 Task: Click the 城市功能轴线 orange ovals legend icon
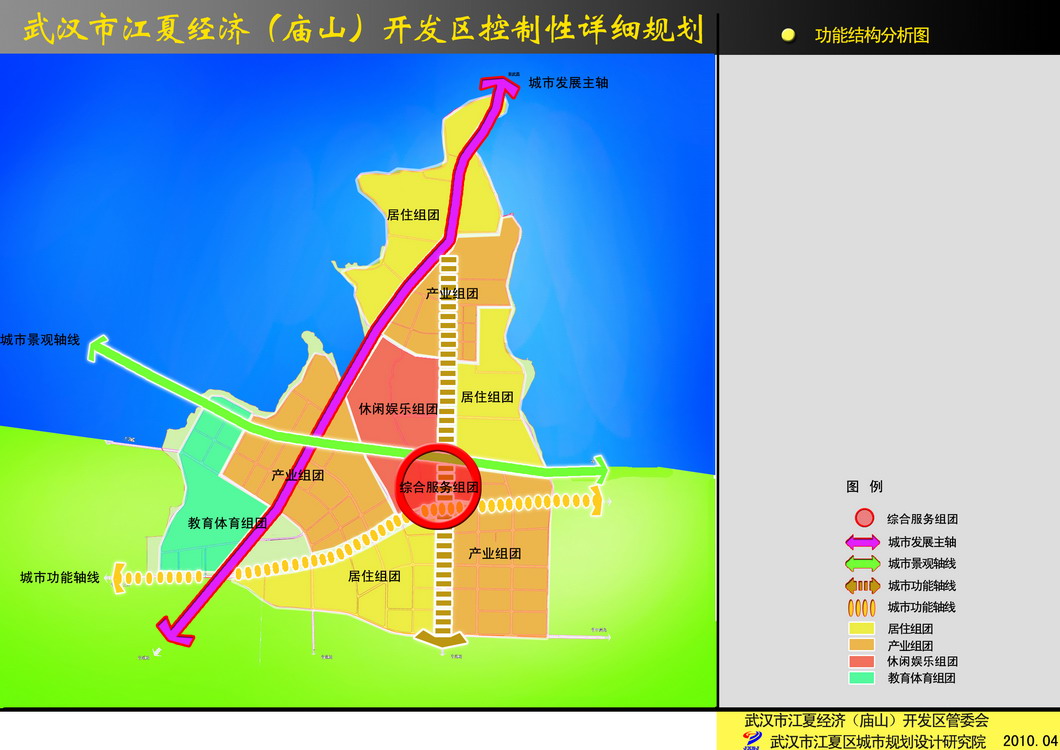861,608
